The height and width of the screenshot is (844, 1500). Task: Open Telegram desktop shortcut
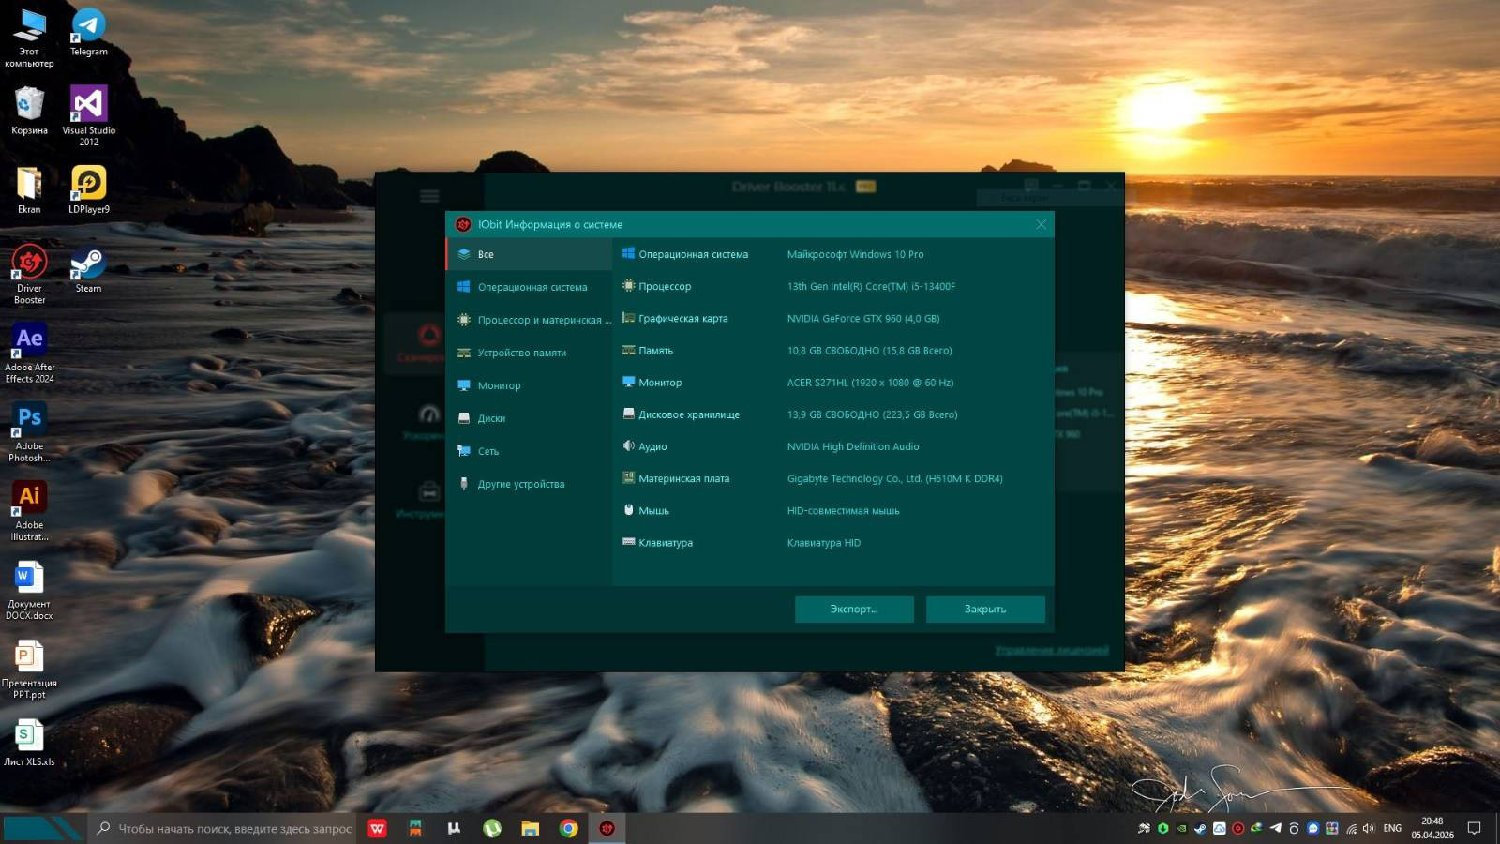click(88, 32)
